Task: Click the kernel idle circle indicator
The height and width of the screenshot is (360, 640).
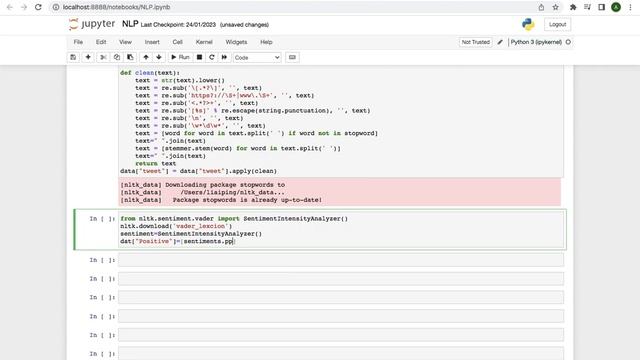Action: click(568, 42)
